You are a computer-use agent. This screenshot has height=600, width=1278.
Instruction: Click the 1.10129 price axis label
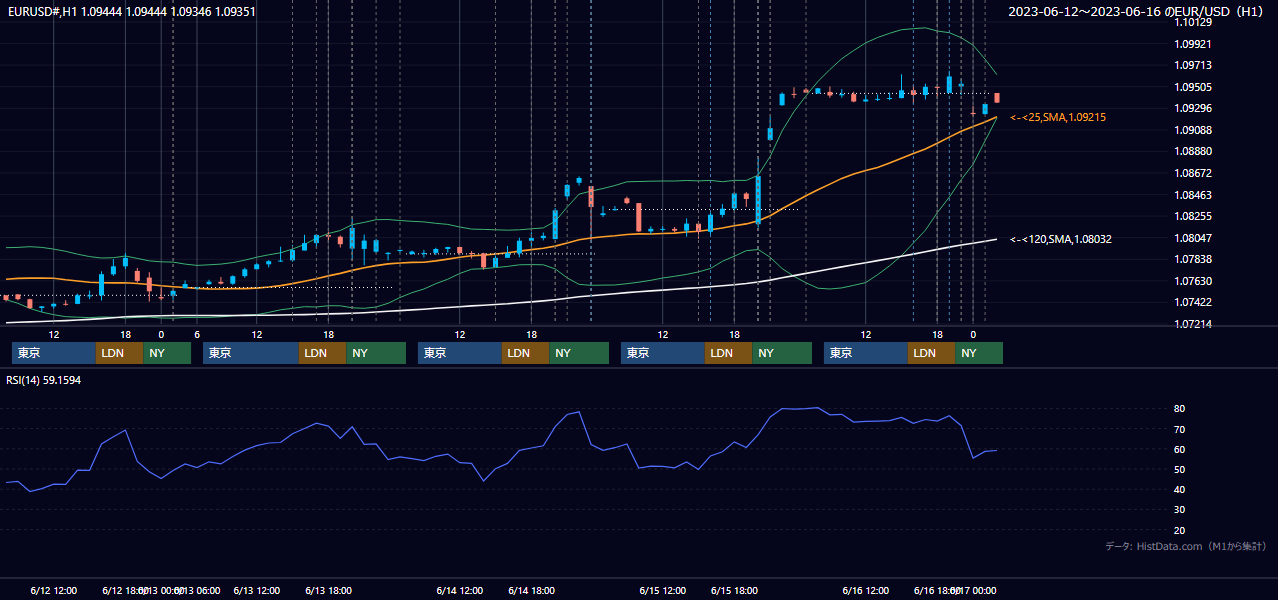(x=1194, y=22)
